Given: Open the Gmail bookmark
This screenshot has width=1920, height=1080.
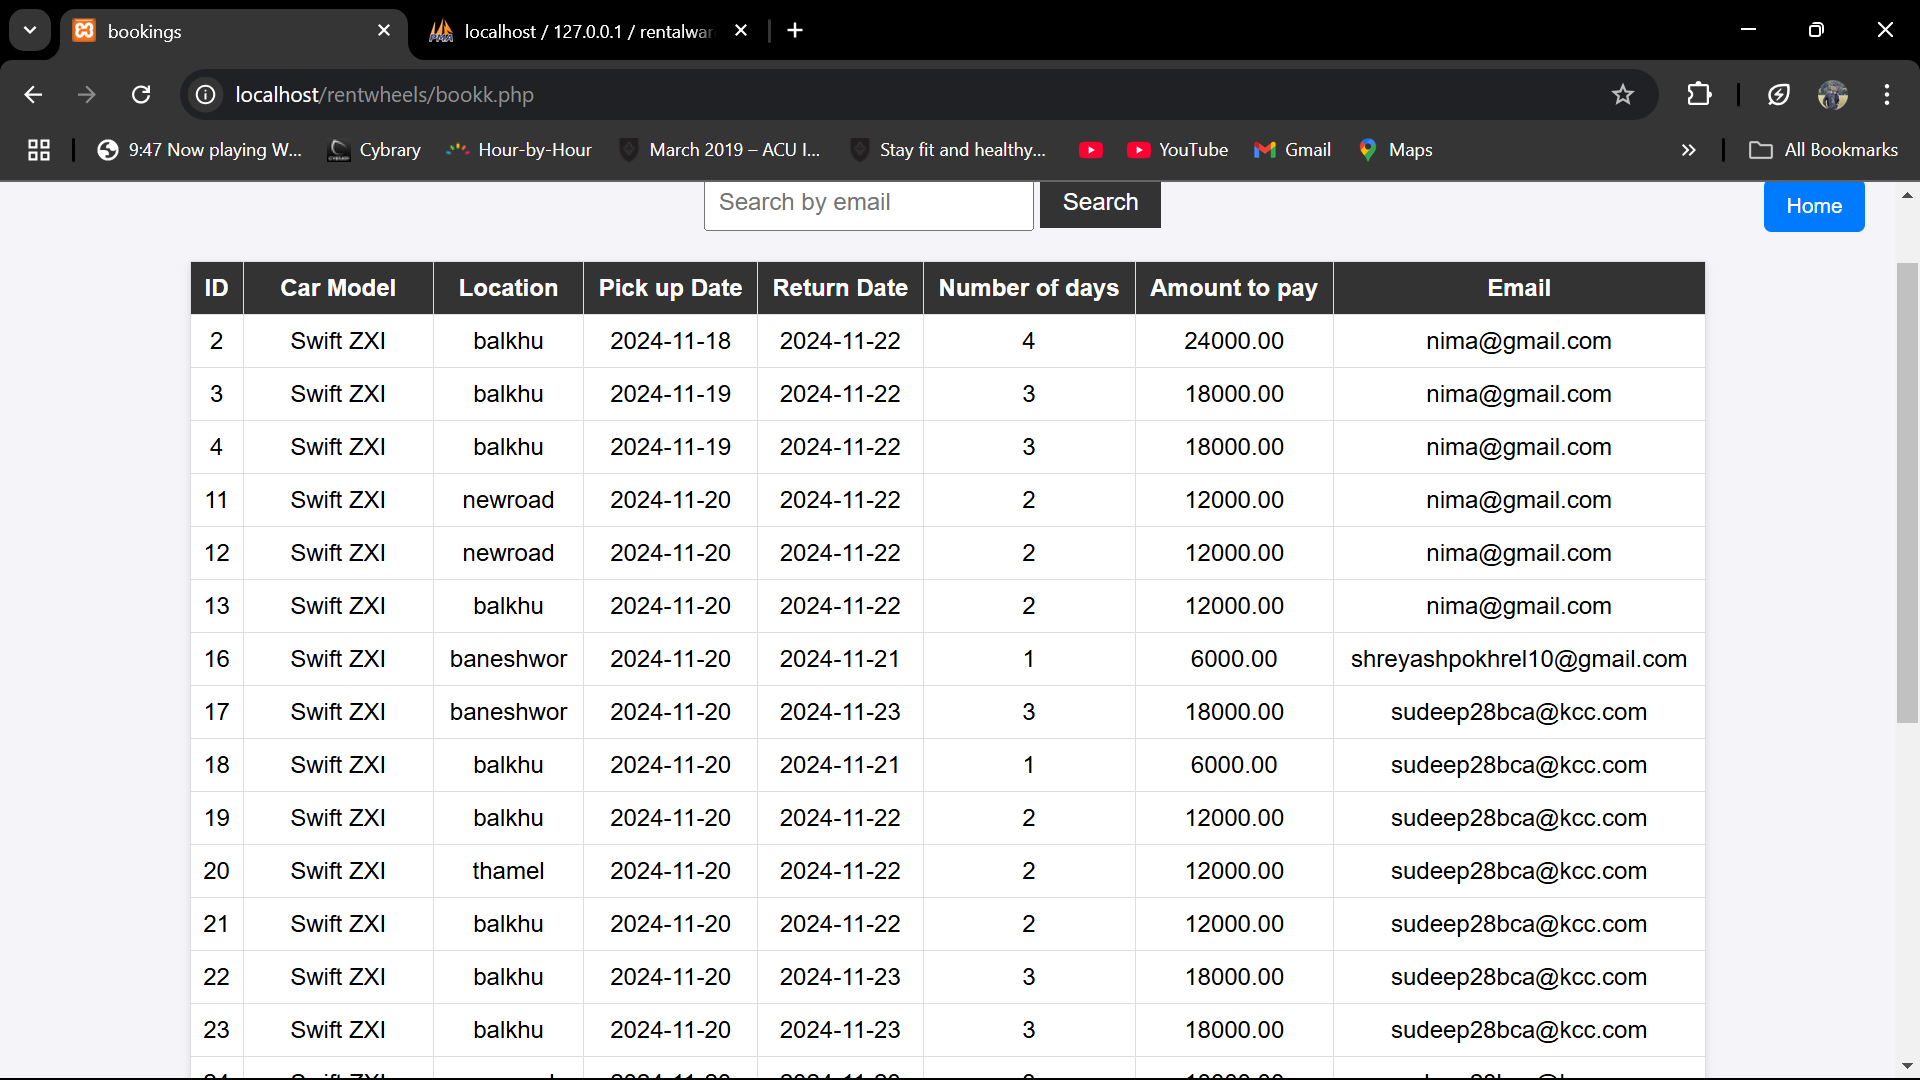Looking at the screenshot, I should 1292,150.
